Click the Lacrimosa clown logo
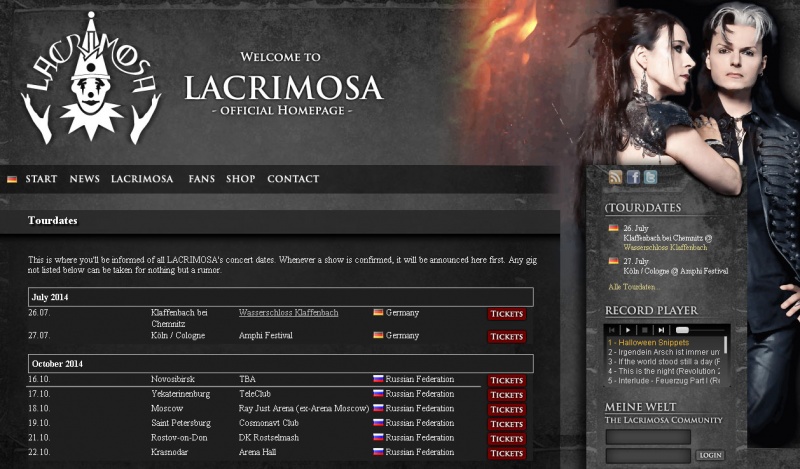 [x=91, y=78]
